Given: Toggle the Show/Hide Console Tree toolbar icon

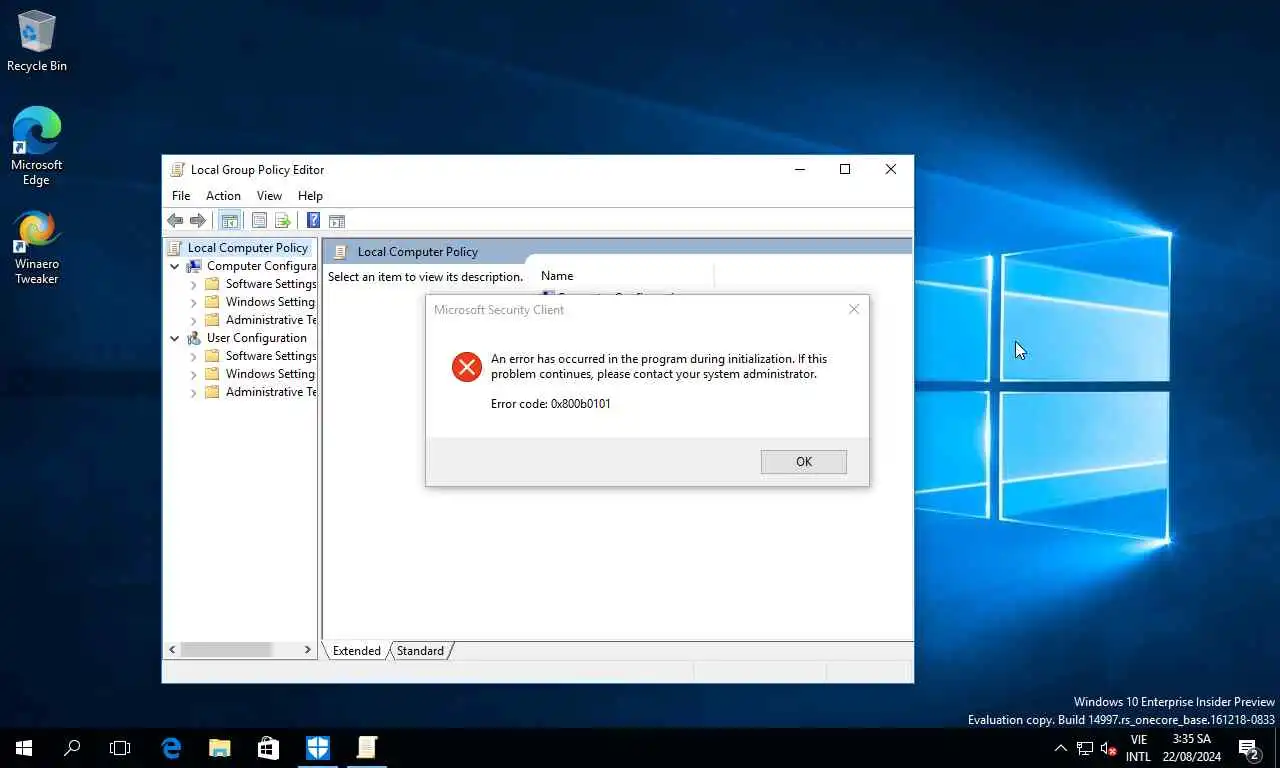Looking at the screenshot, I should coord(230,221).
